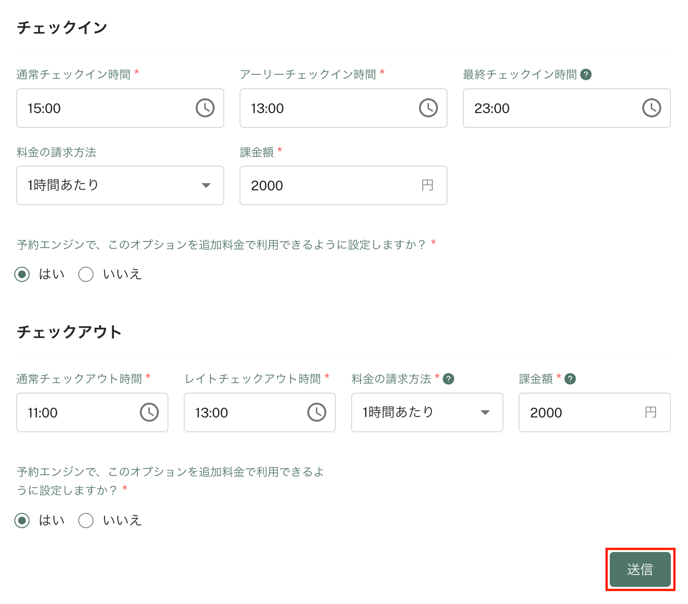
Task: Open time picker for アーリーチェックイン時間
Action: 428,108
